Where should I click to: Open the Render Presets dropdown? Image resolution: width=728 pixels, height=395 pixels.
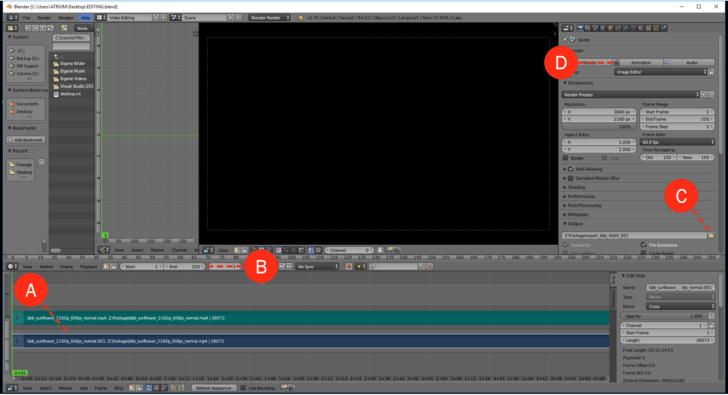pyautogui.click(x=630, y=95)
